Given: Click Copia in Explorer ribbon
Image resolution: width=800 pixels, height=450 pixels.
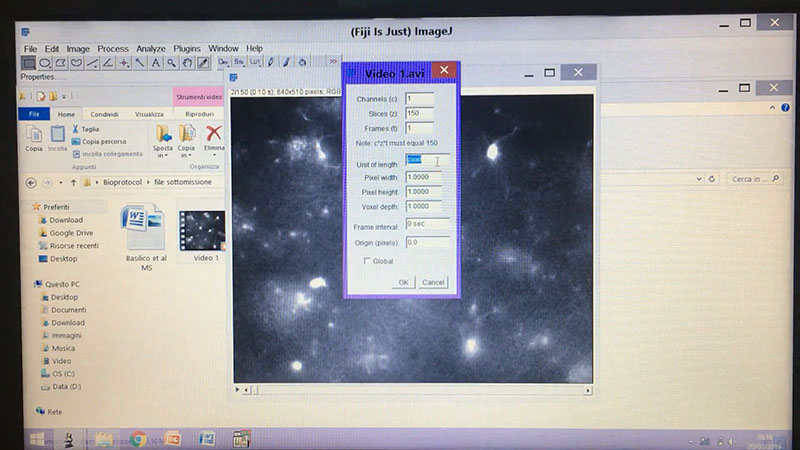Looking at the screenshot, I should point(34,139).
